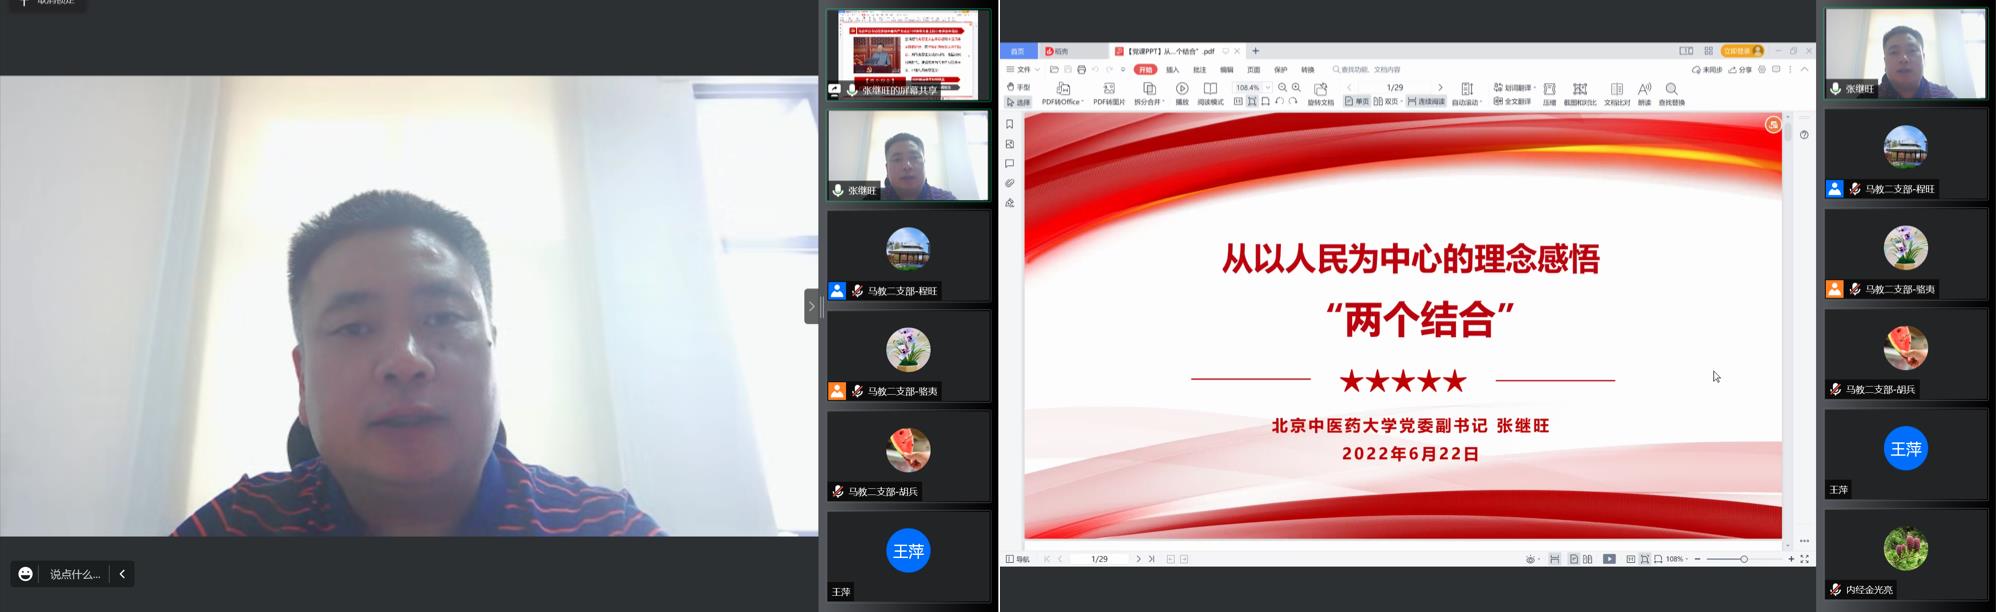The image size is (1996, 612).
Task: Switch to the 插入 ribbon tab
Action: 1173,70
